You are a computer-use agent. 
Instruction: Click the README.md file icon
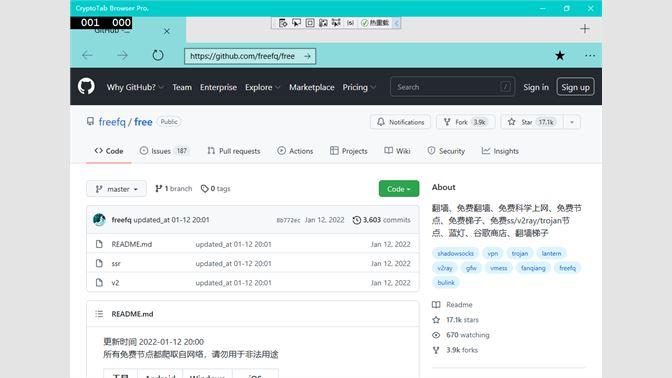99,244
